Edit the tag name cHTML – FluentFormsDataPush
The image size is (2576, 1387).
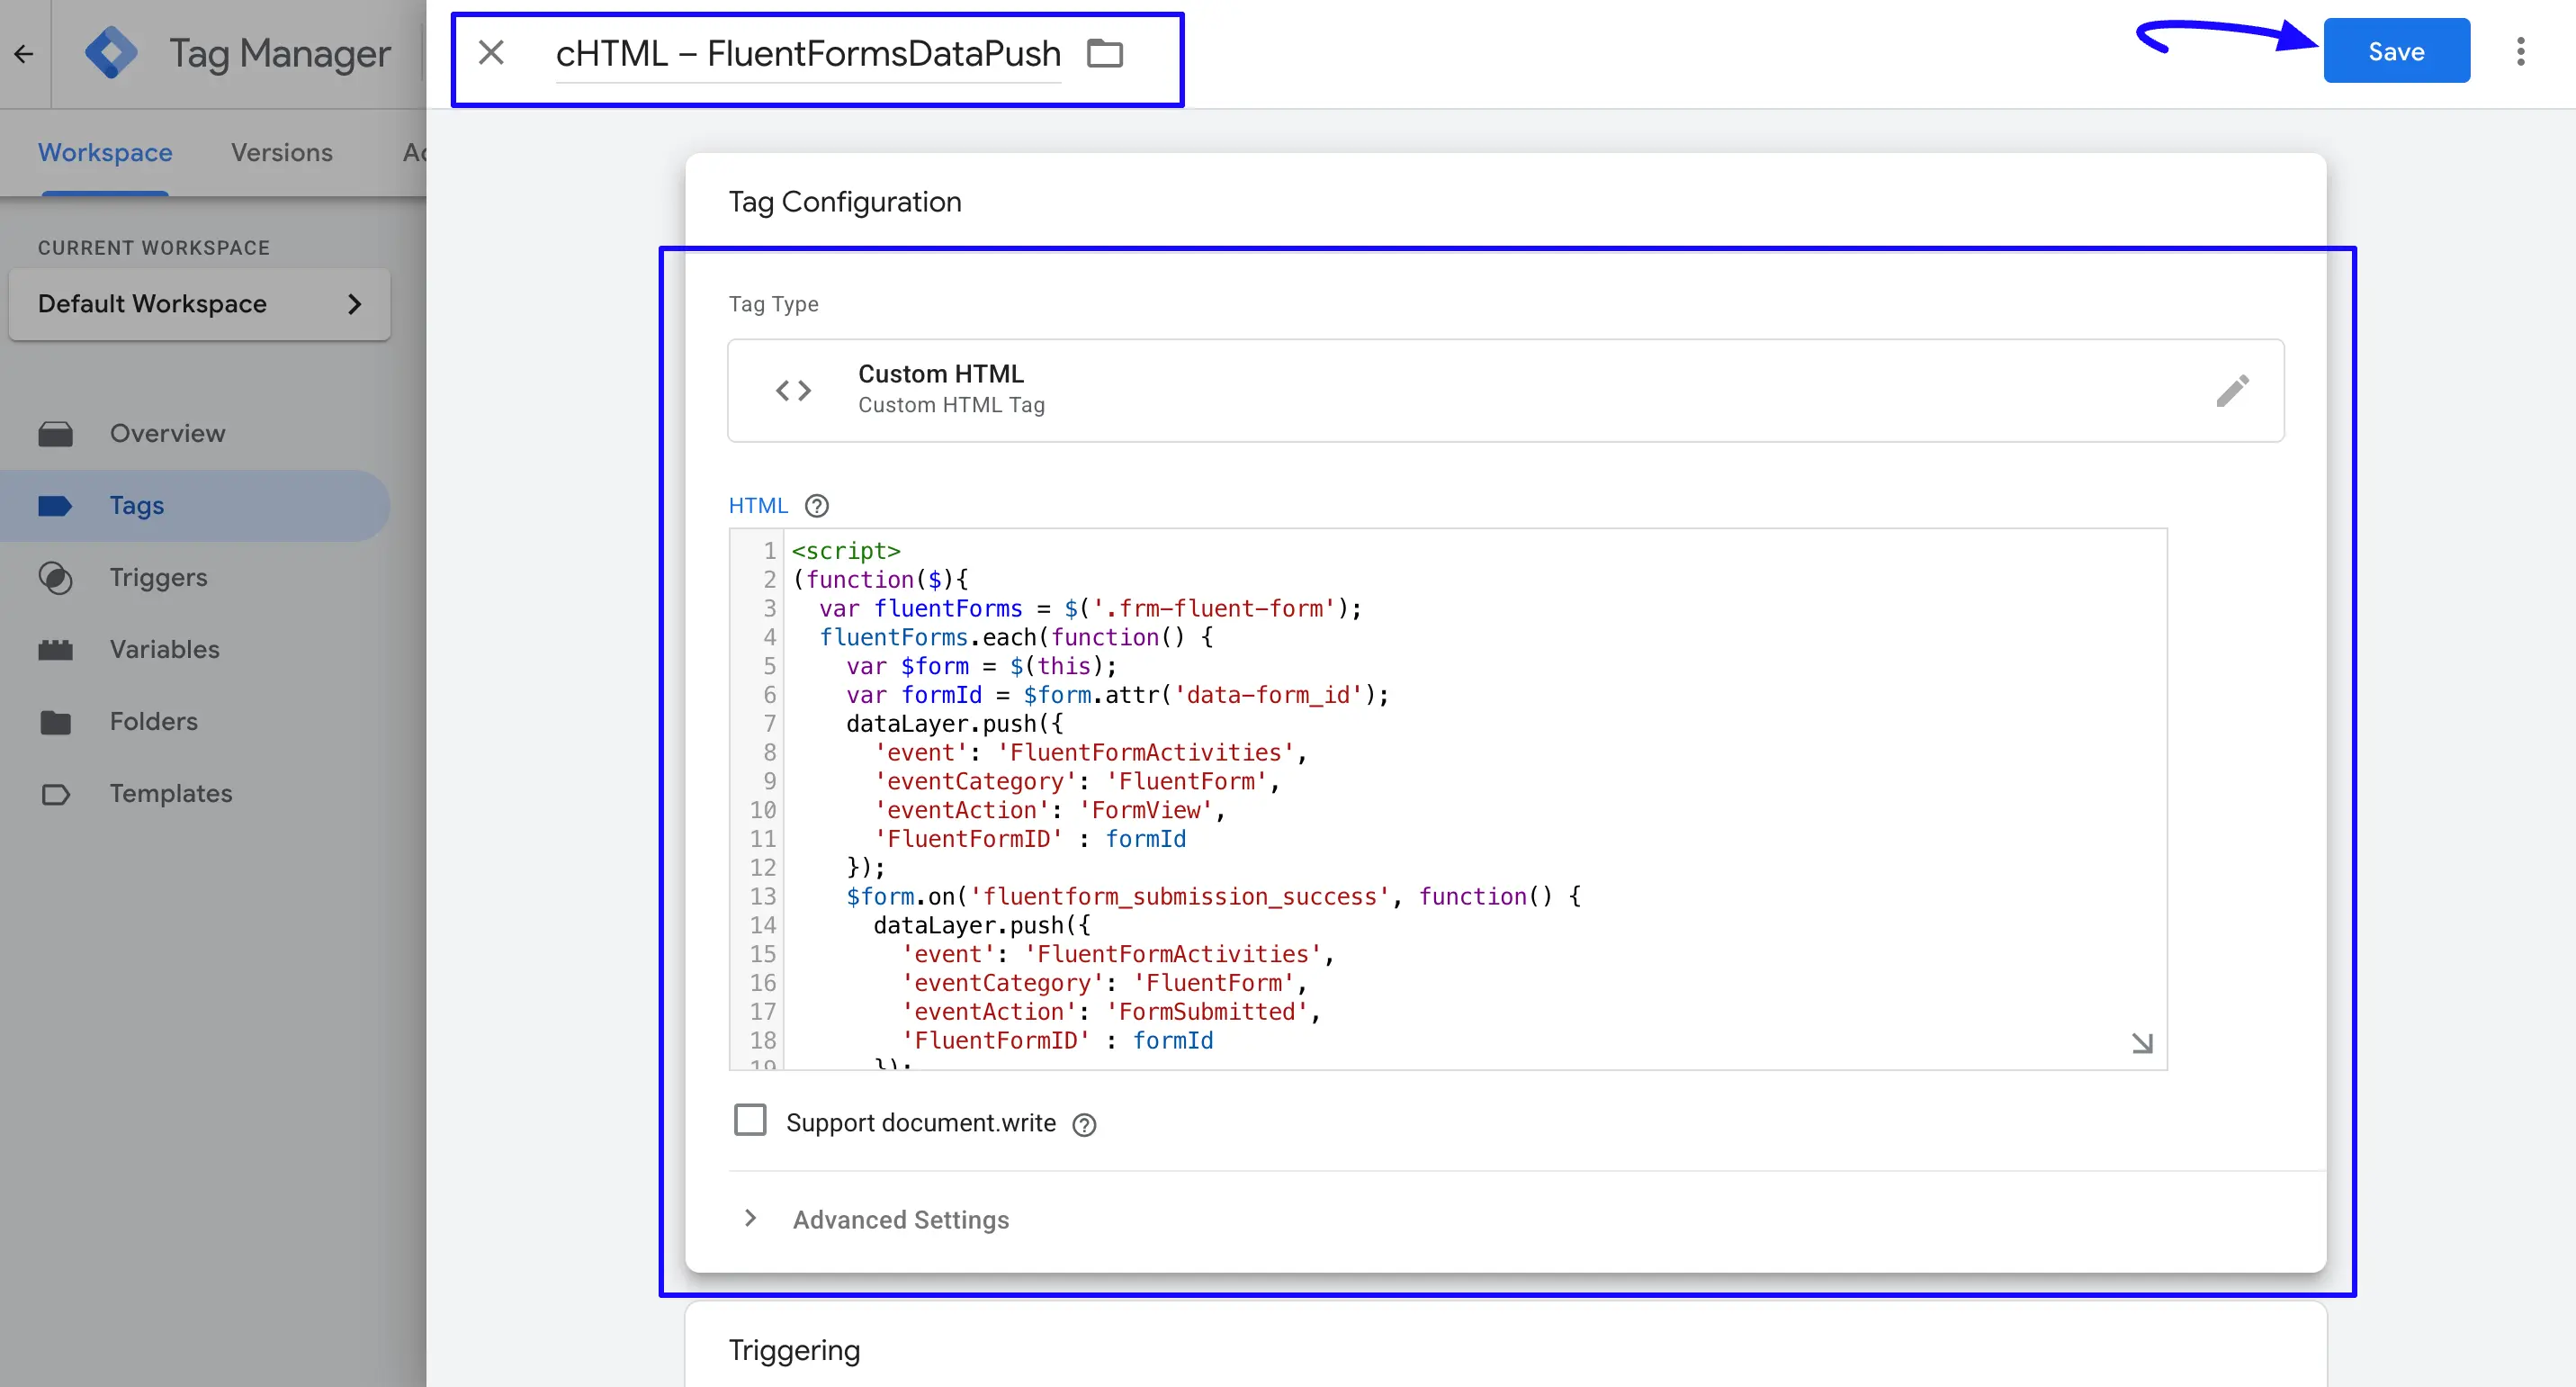pyautogui.click(x=808, y=53)
